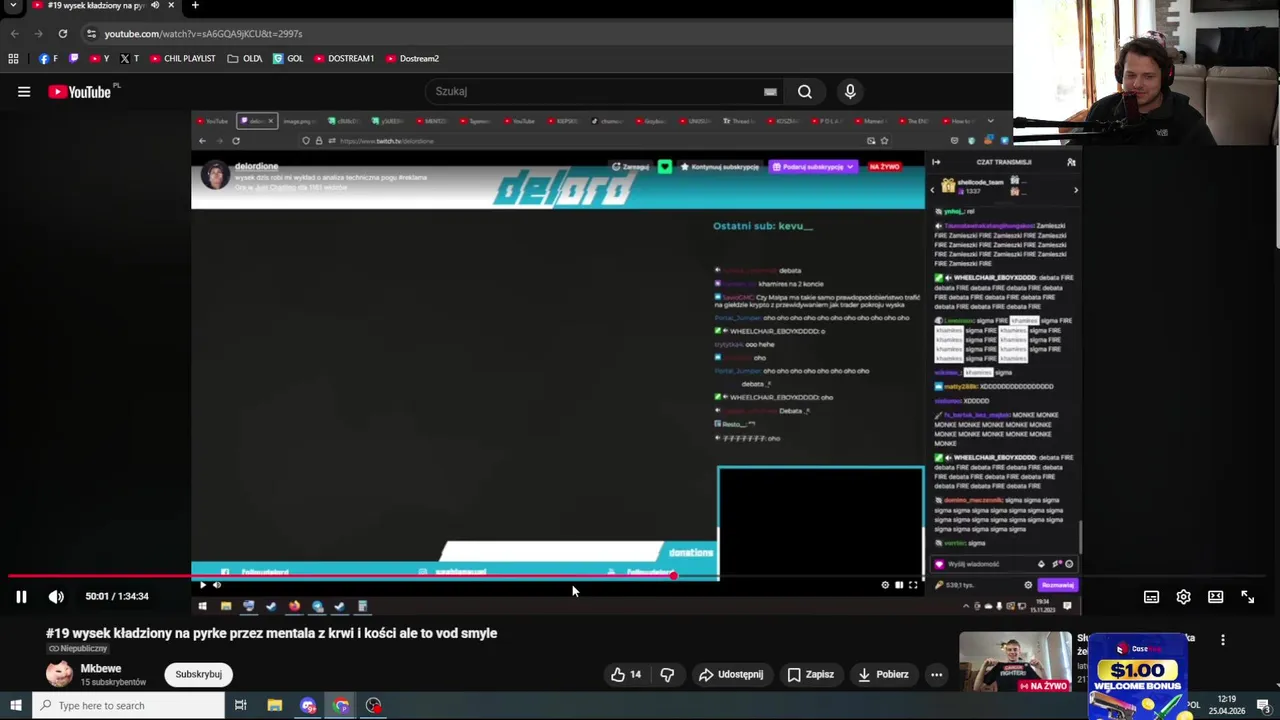Screen dimensions: 1280x720
Task: Reload the YouTube page
Action: coord(62,33)
